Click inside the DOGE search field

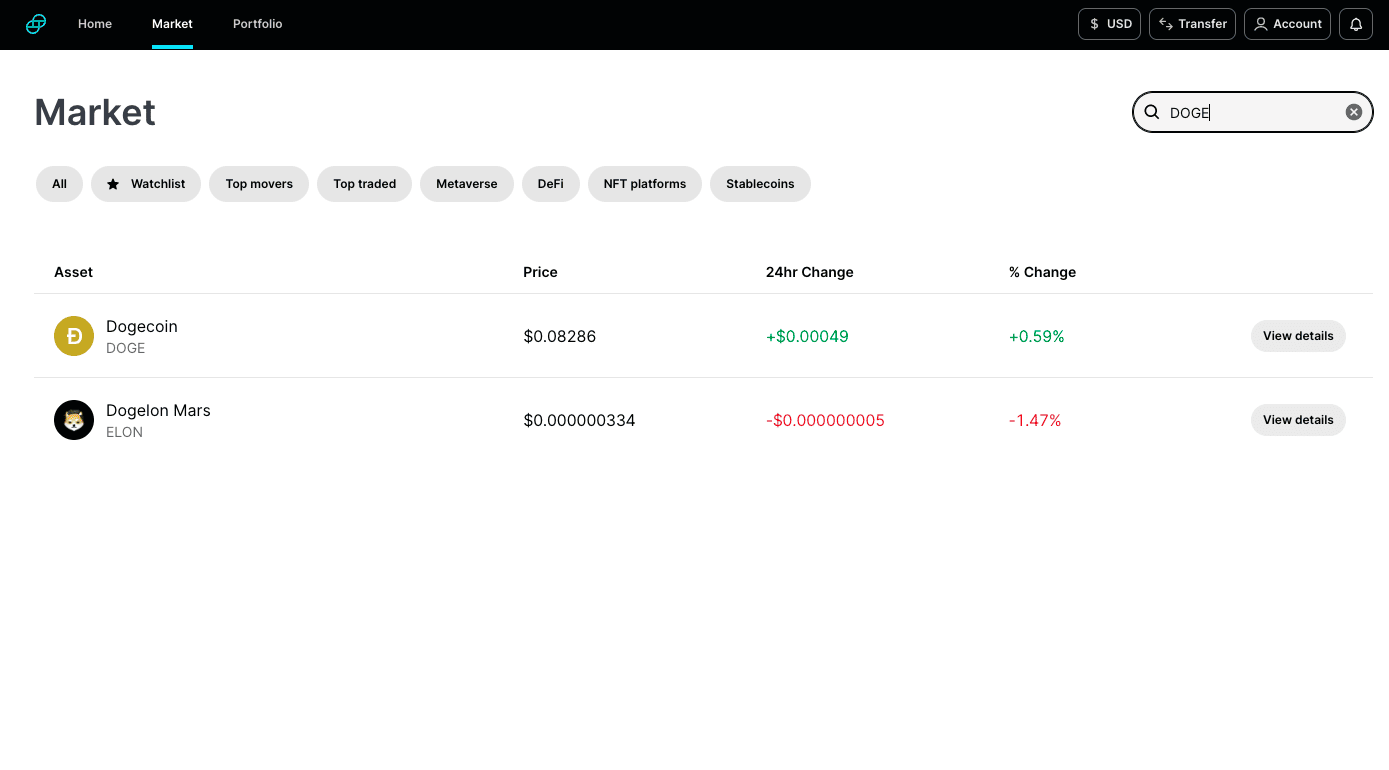click(x=1252, y=112)
